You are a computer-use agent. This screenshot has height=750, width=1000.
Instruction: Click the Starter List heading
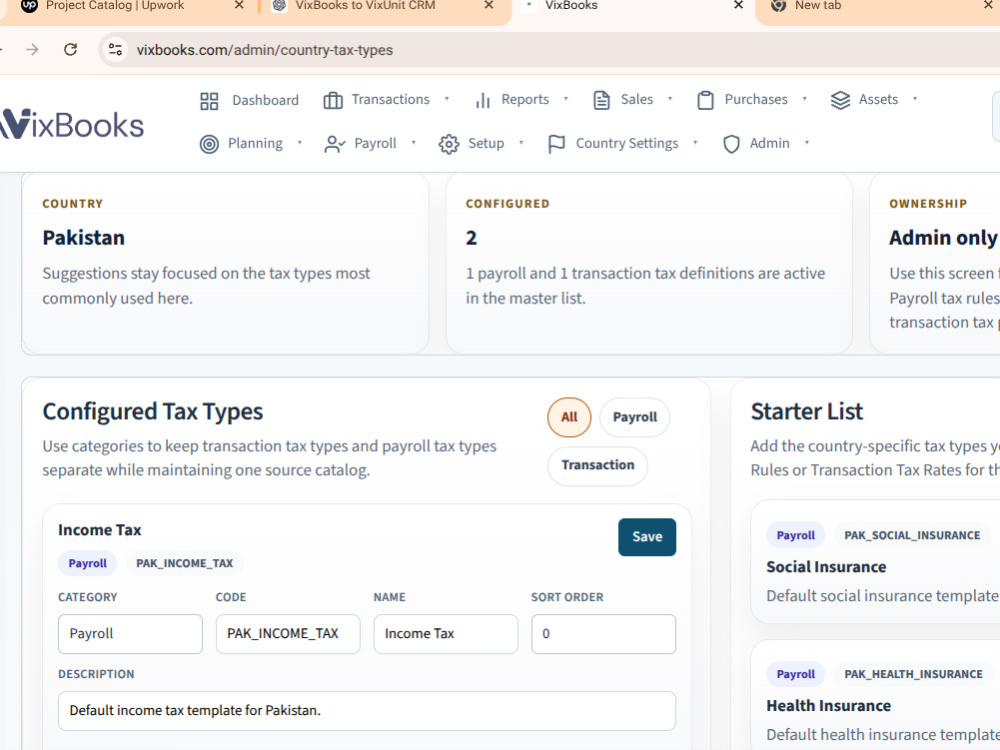pos(807,412)
